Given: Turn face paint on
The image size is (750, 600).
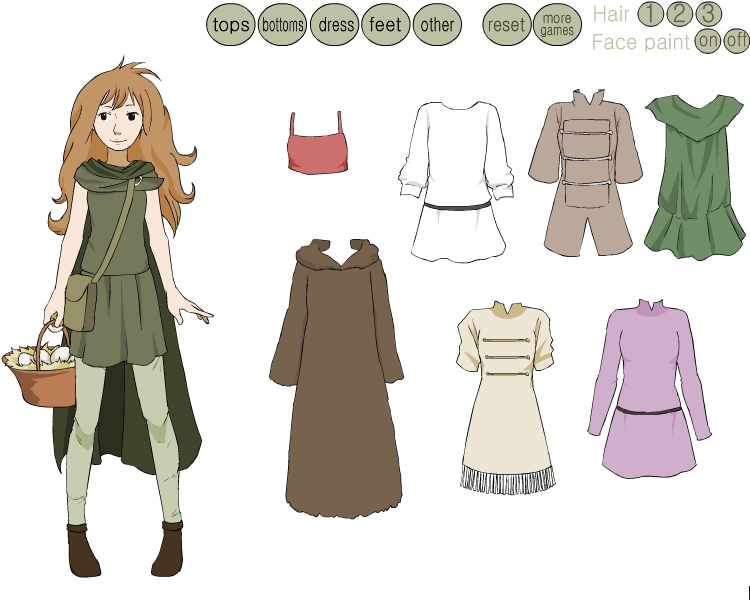Looking at the screenshot, I should pos(707,41).
